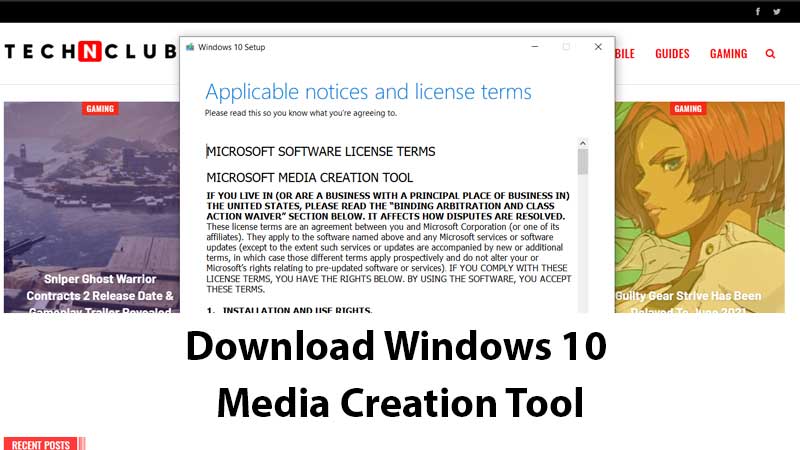Close the Windows 10 Setup dialog
The height and width of the screenshot is (450, 800).
click(598, 46)
